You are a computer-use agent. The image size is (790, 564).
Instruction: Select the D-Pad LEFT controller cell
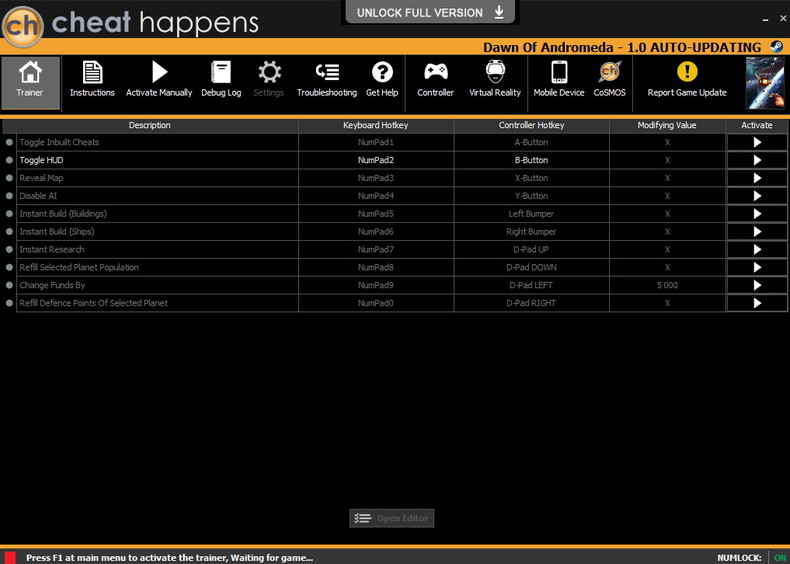click(532, 285)
